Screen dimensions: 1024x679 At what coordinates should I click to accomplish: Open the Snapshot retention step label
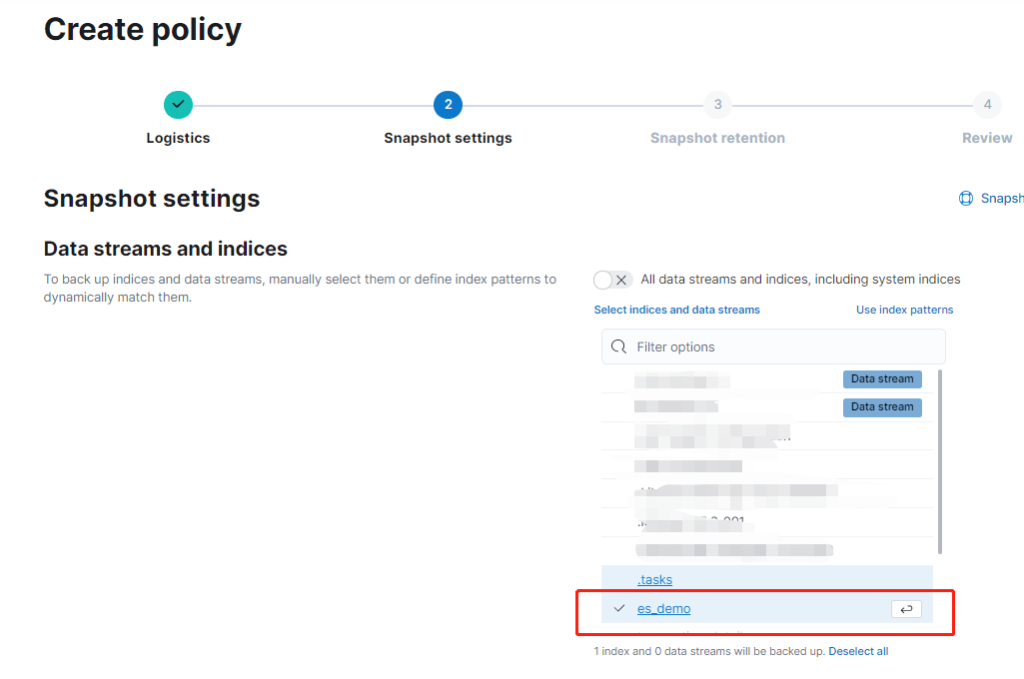718,138
